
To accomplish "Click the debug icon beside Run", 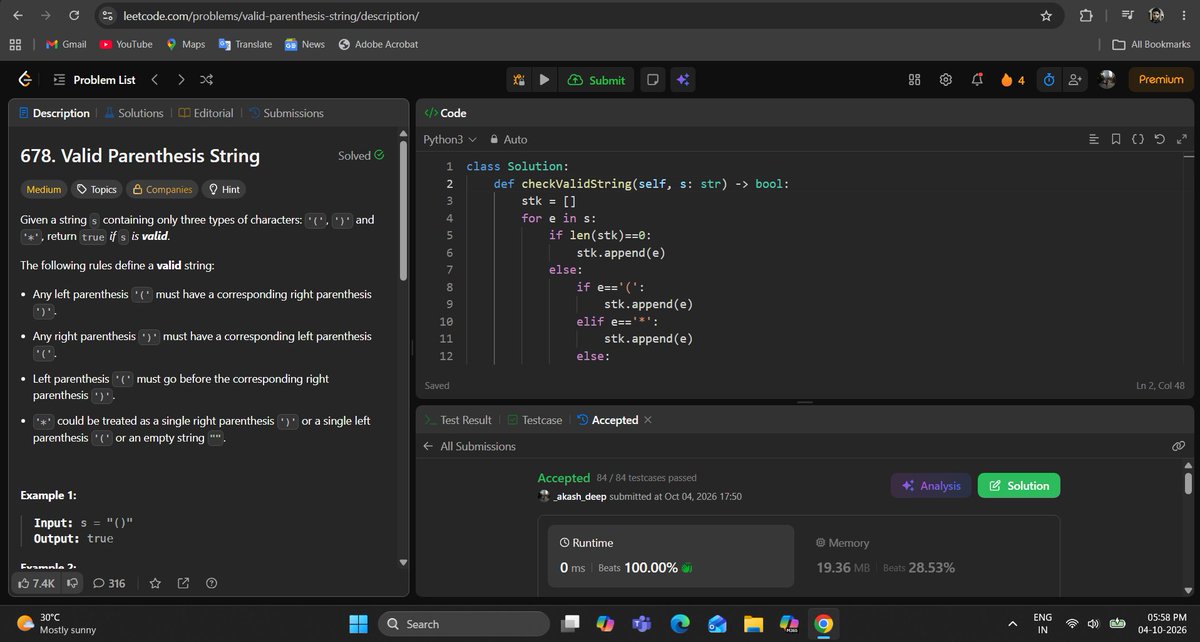I will [x=519, y=80].
